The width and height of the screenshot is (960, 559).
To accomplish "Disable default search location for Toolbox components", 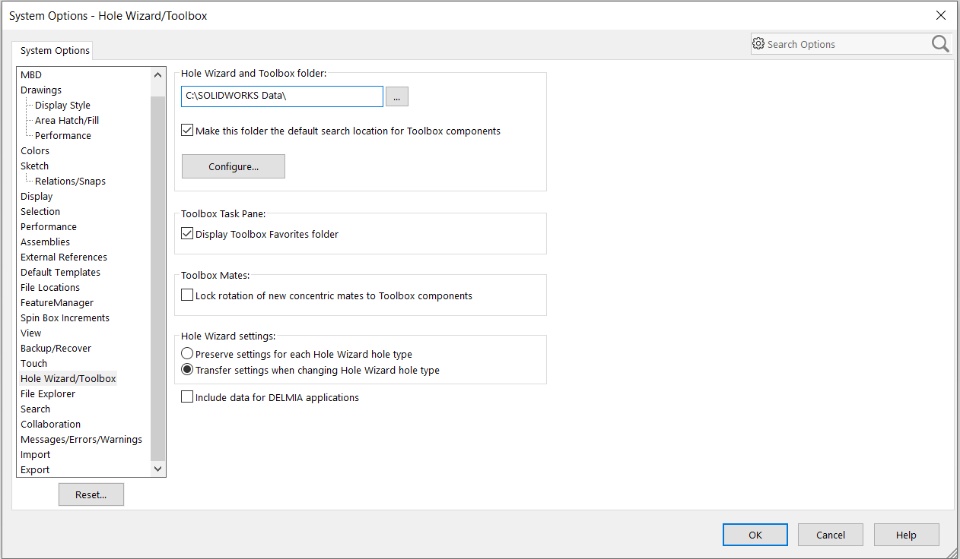I will coord(187,130).
